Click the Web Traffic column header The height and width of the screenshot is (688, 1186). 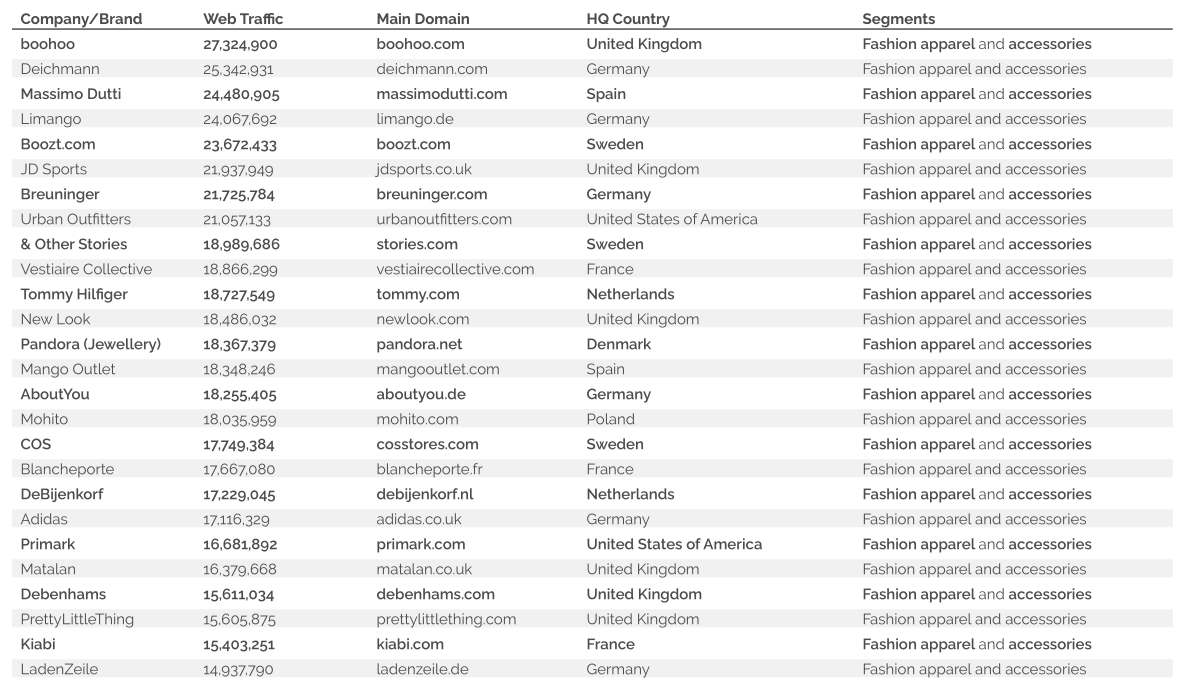click(243, 19)
